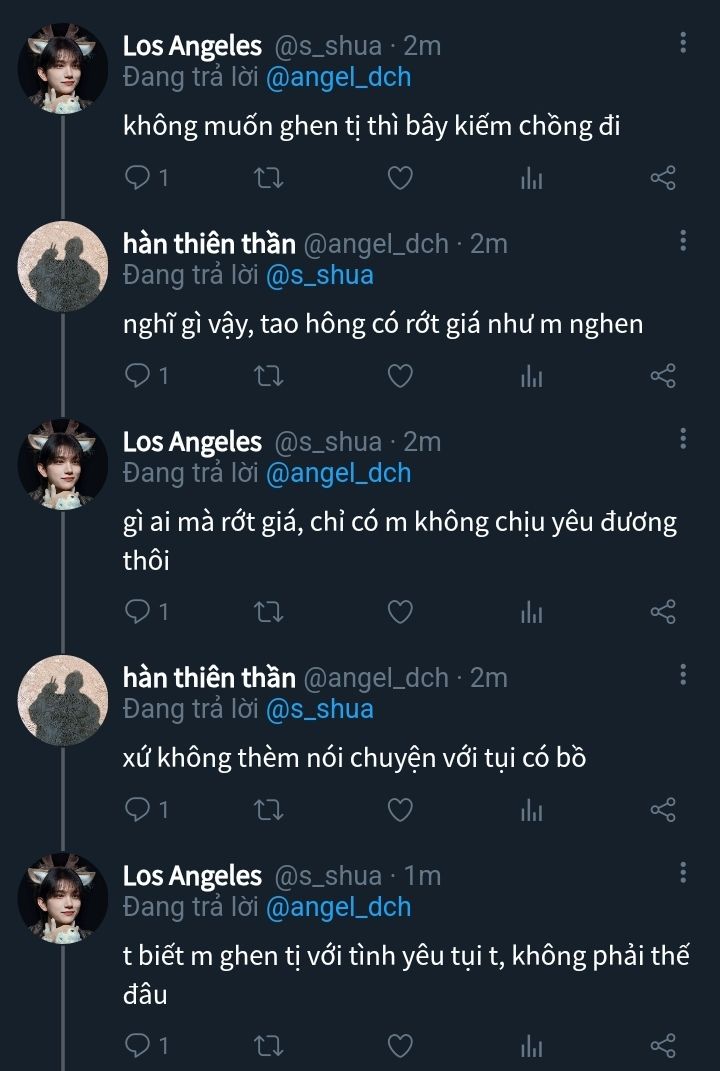
Task: View analytics for the "nghĩ gì vậy" tweet
Action: point(531,375)
